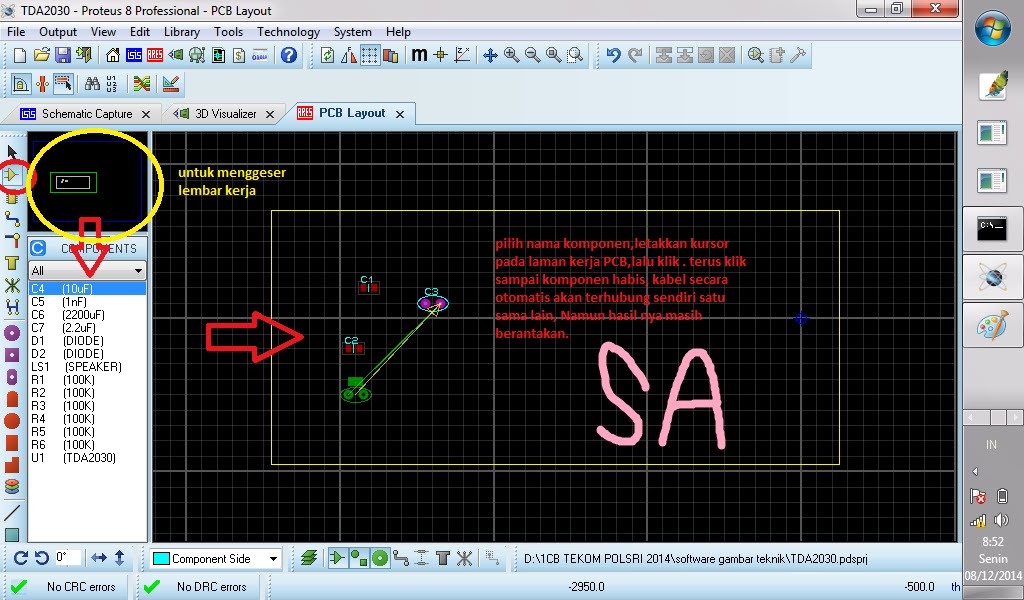Toggle the pins selection filter

tap(359, 558)
